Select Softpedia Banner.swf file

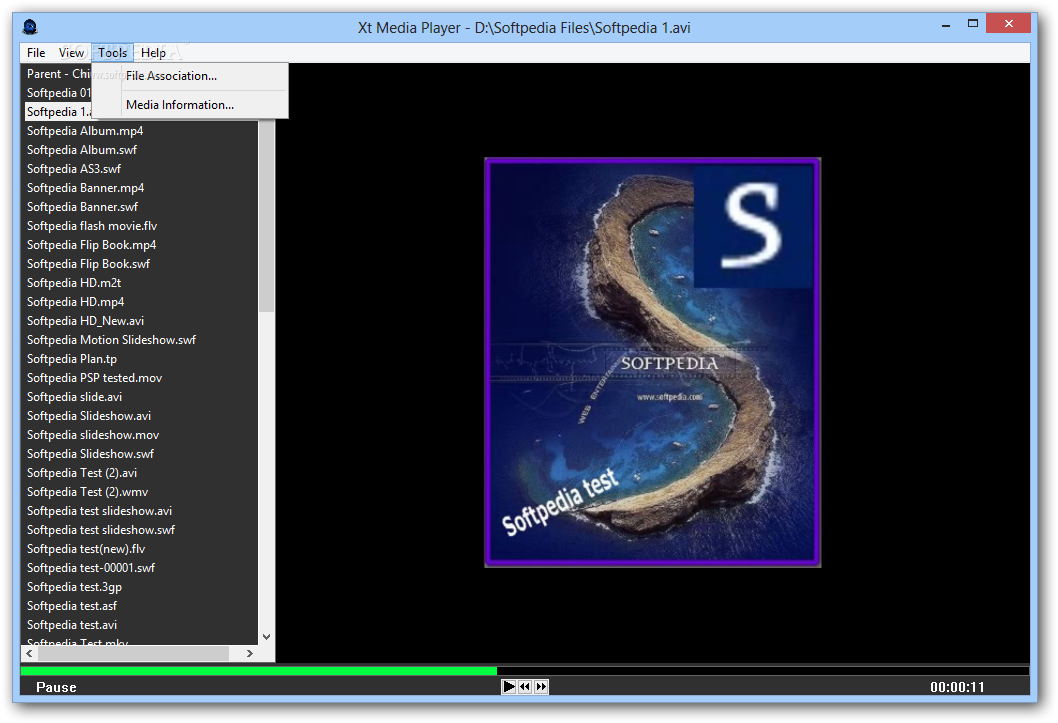pos(82,207)
